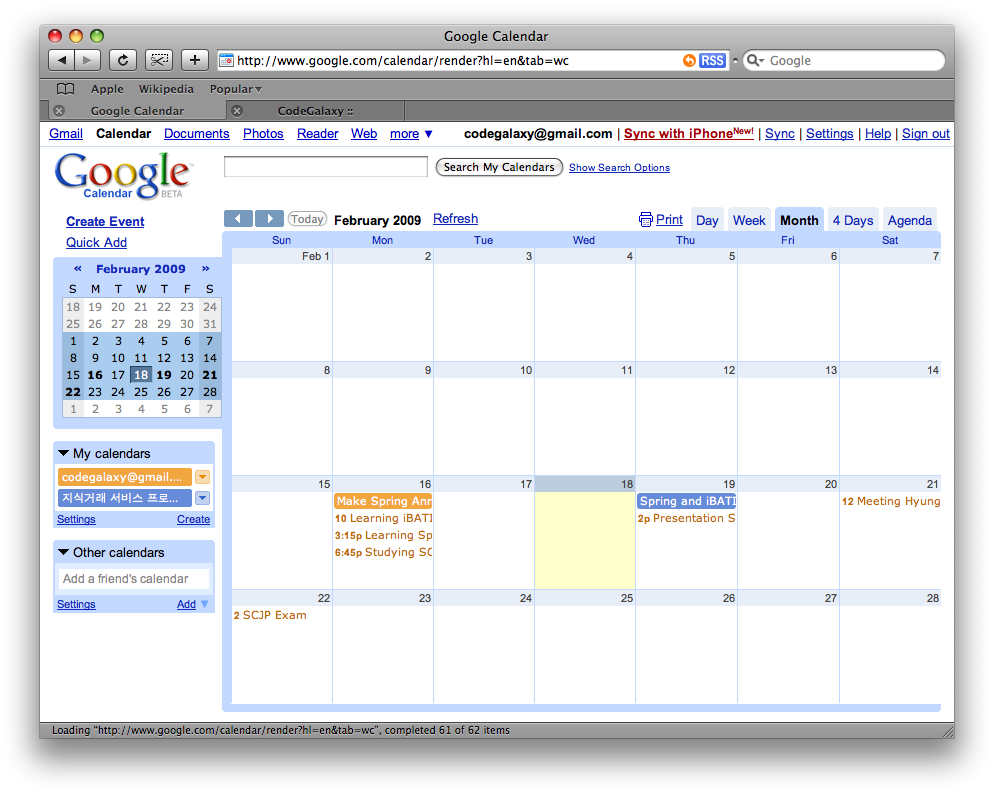
Task: Toggle the Korean-named calendar visibility
Action: (x=125, y=498)
